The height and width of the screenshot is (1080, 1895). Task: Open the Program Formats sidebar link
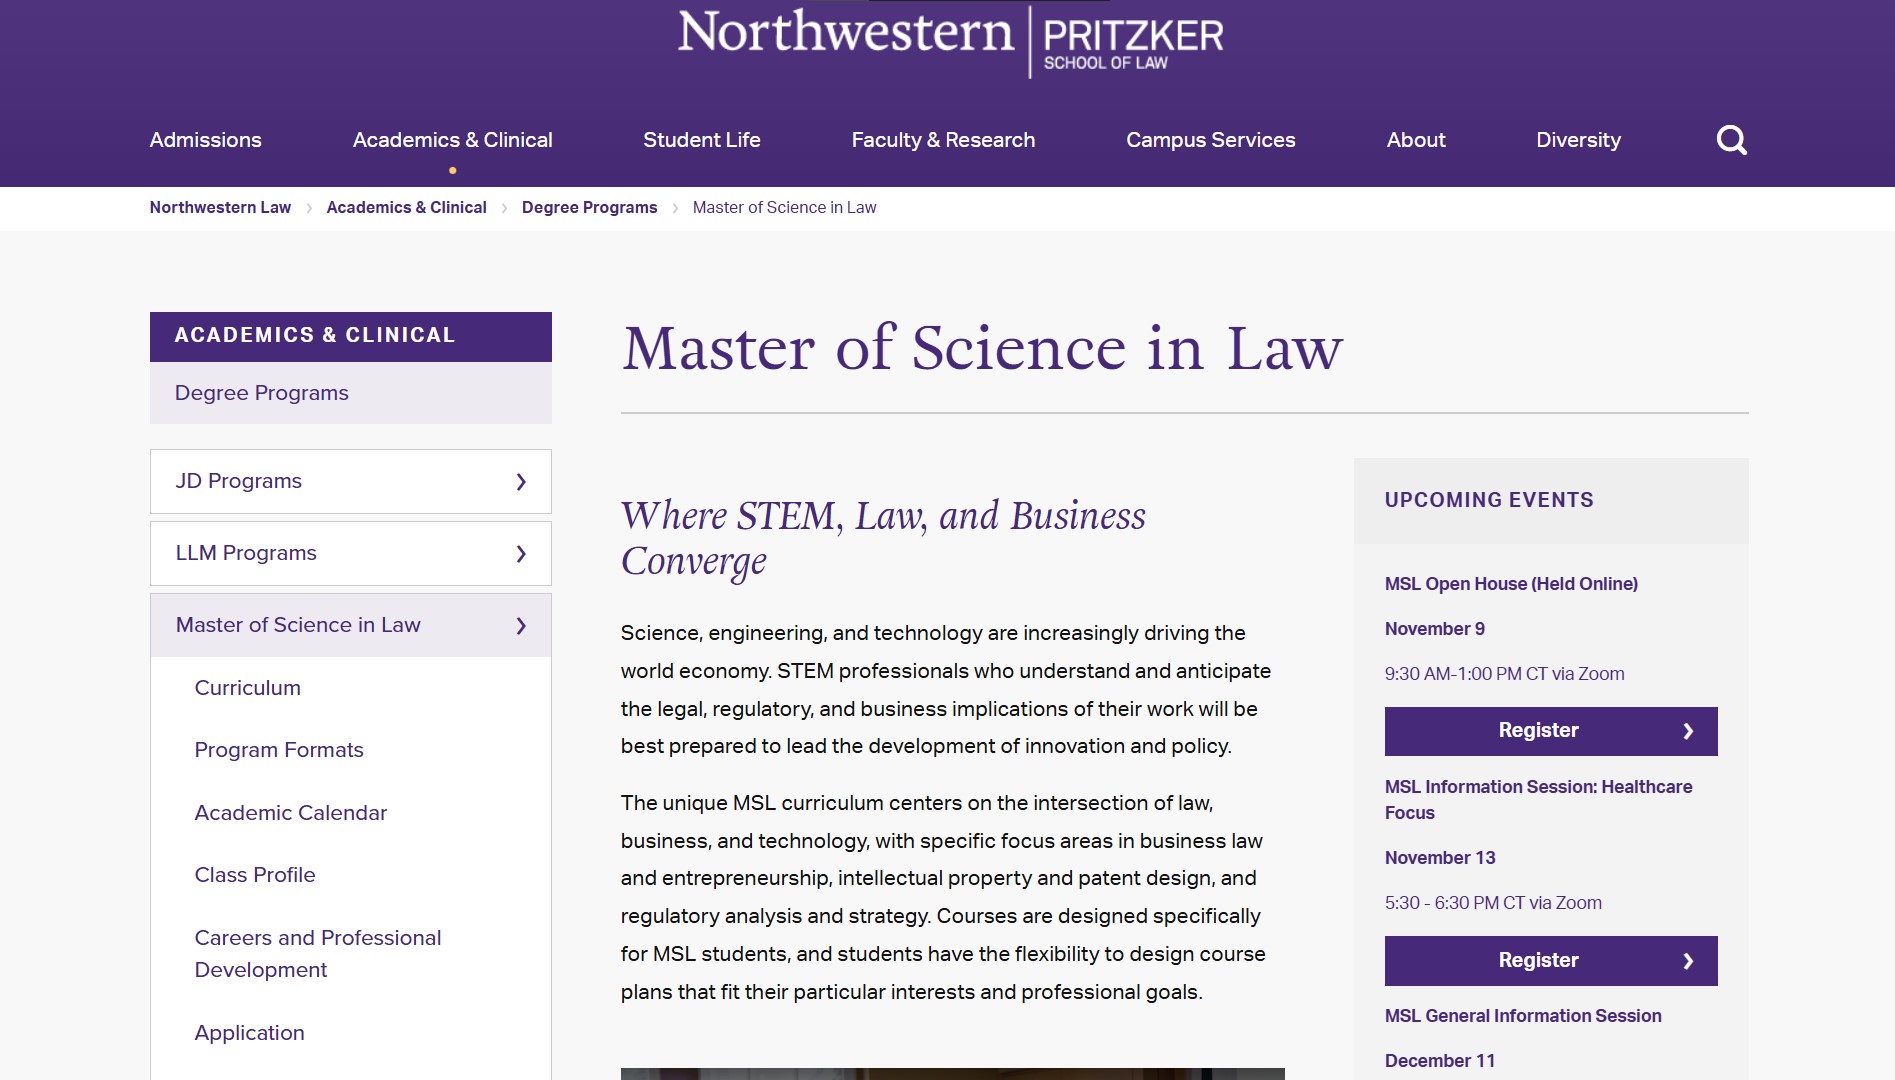[279, 750]
